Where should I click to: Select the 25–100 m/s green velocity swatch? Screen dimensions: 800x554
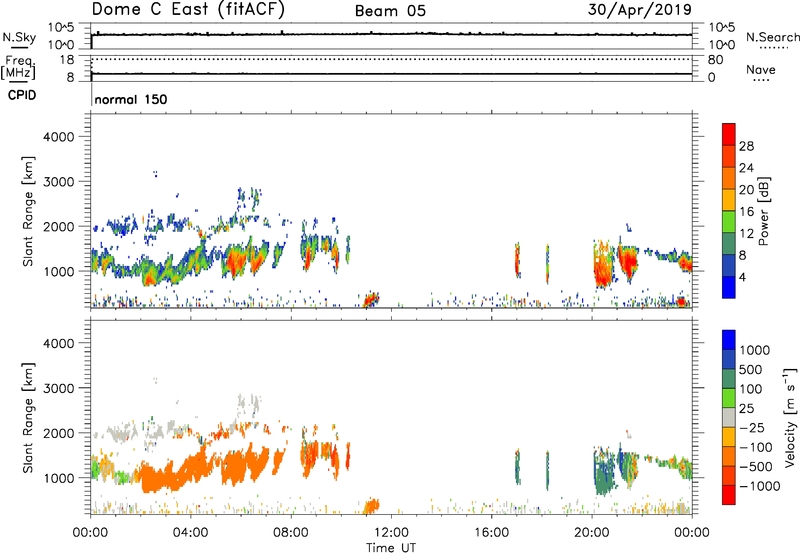(x=729, y=398)
